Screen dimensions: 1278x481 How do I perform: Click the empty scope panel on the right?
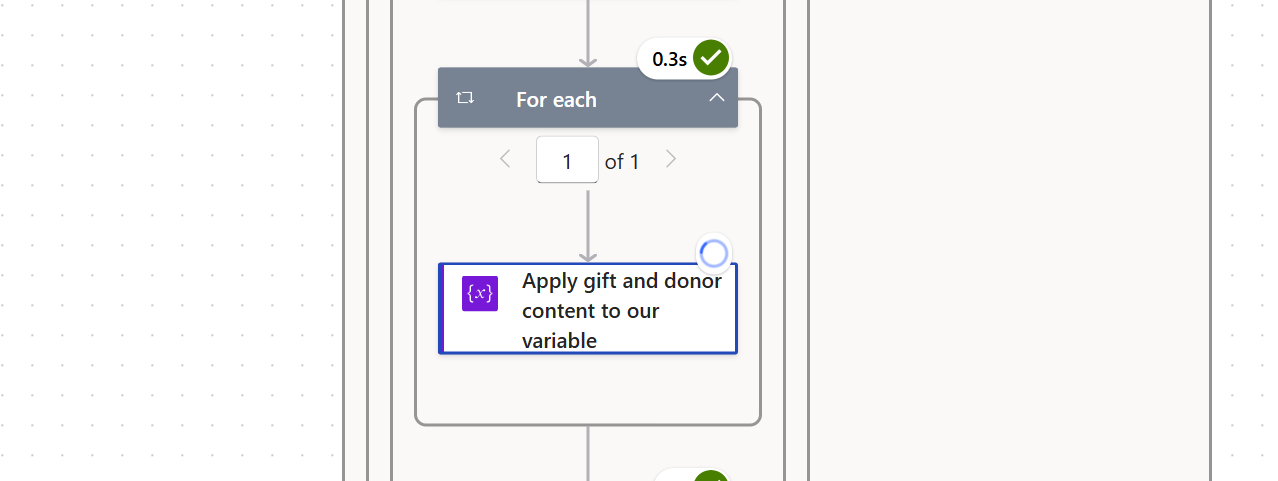click(x=1009, y=240)
